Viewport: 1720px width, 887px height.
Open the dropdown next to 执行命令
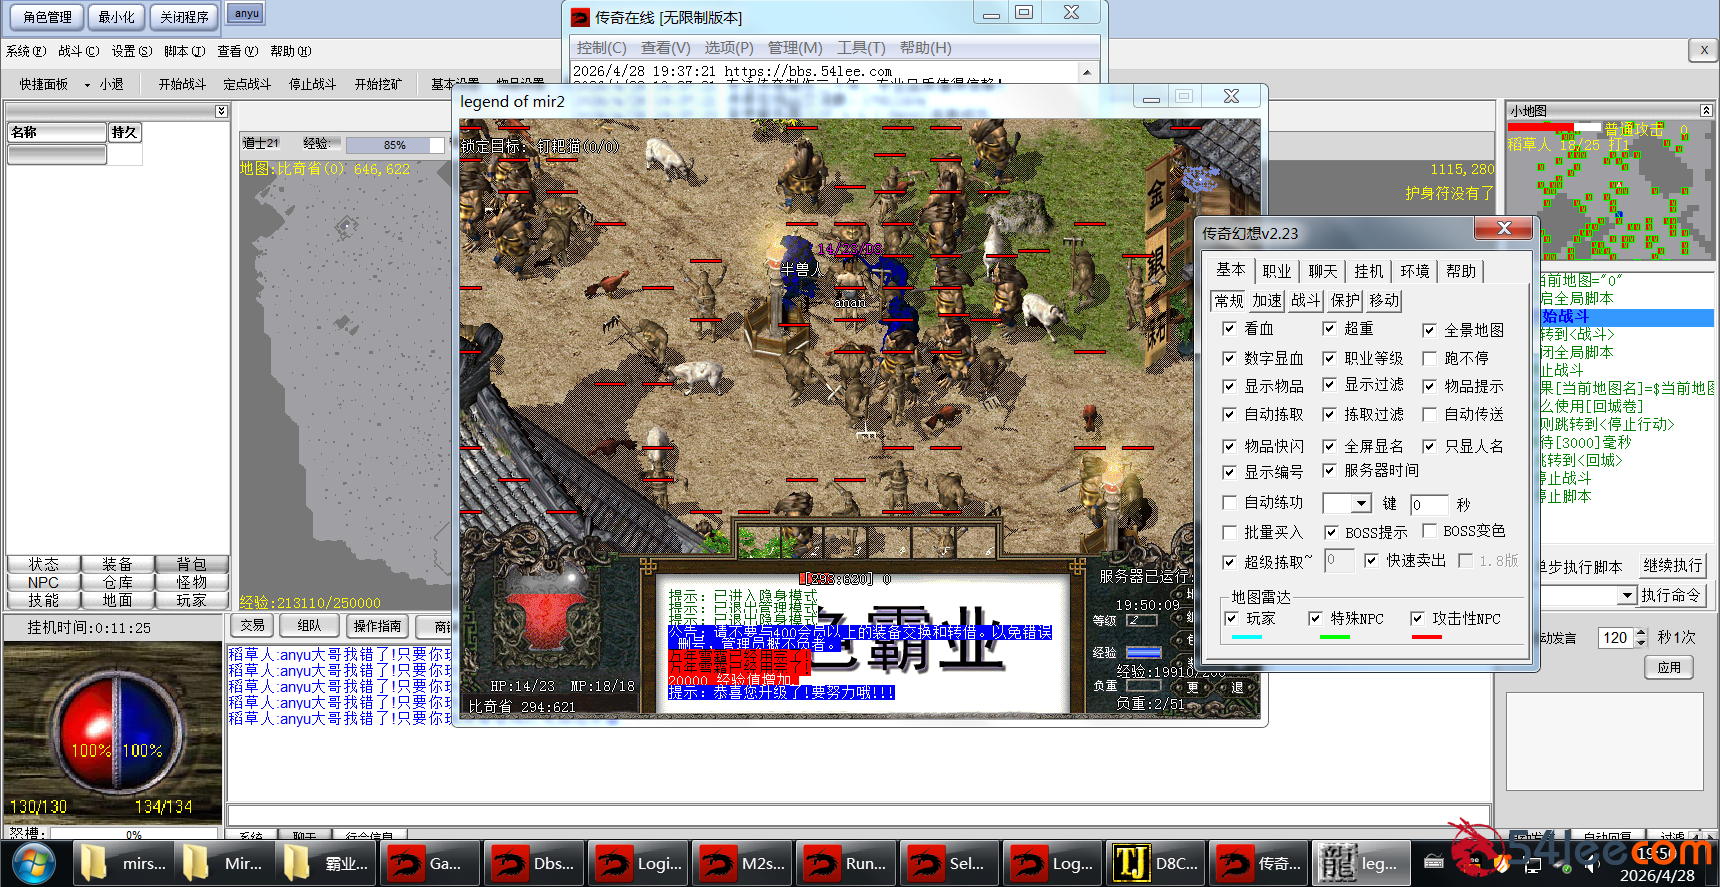(1627, 596)
